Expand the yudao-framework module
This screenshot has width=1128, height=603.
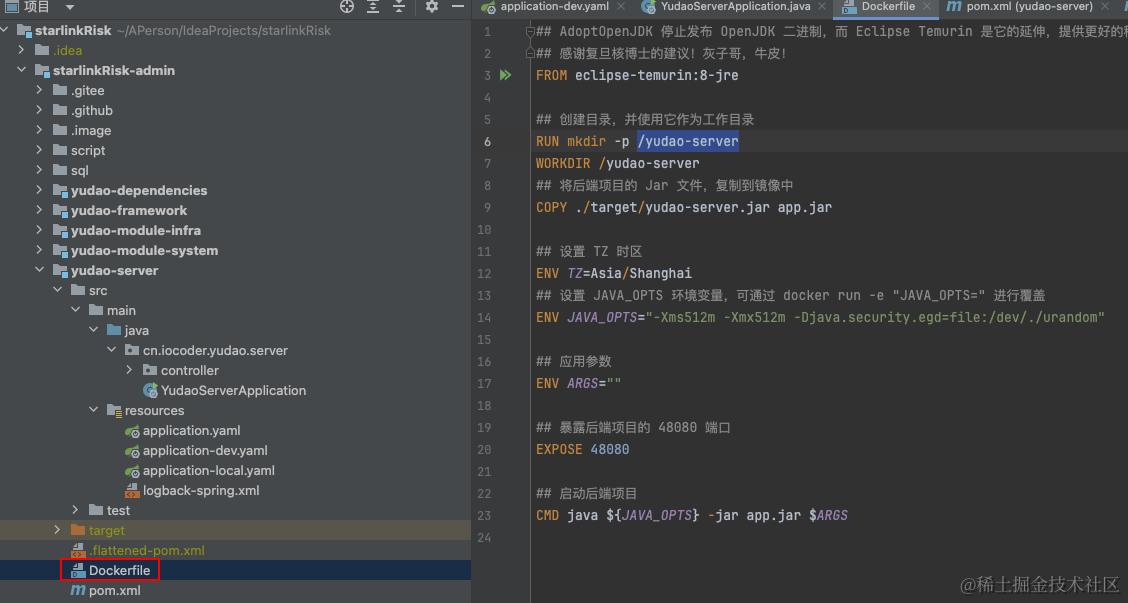[x=40, y=210]
